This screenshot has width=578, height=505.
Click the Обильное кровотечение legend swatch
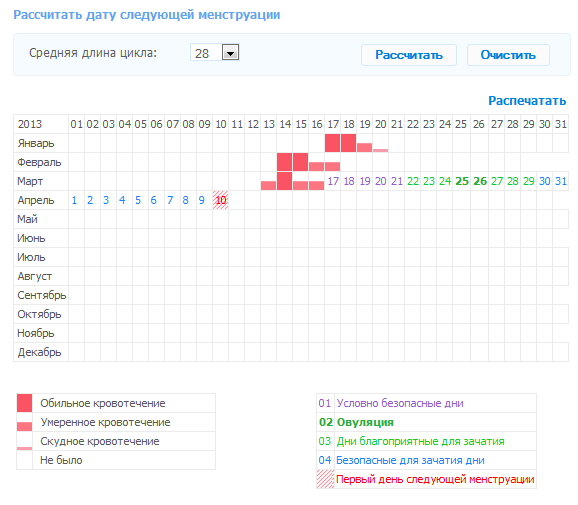coord(24,403)
